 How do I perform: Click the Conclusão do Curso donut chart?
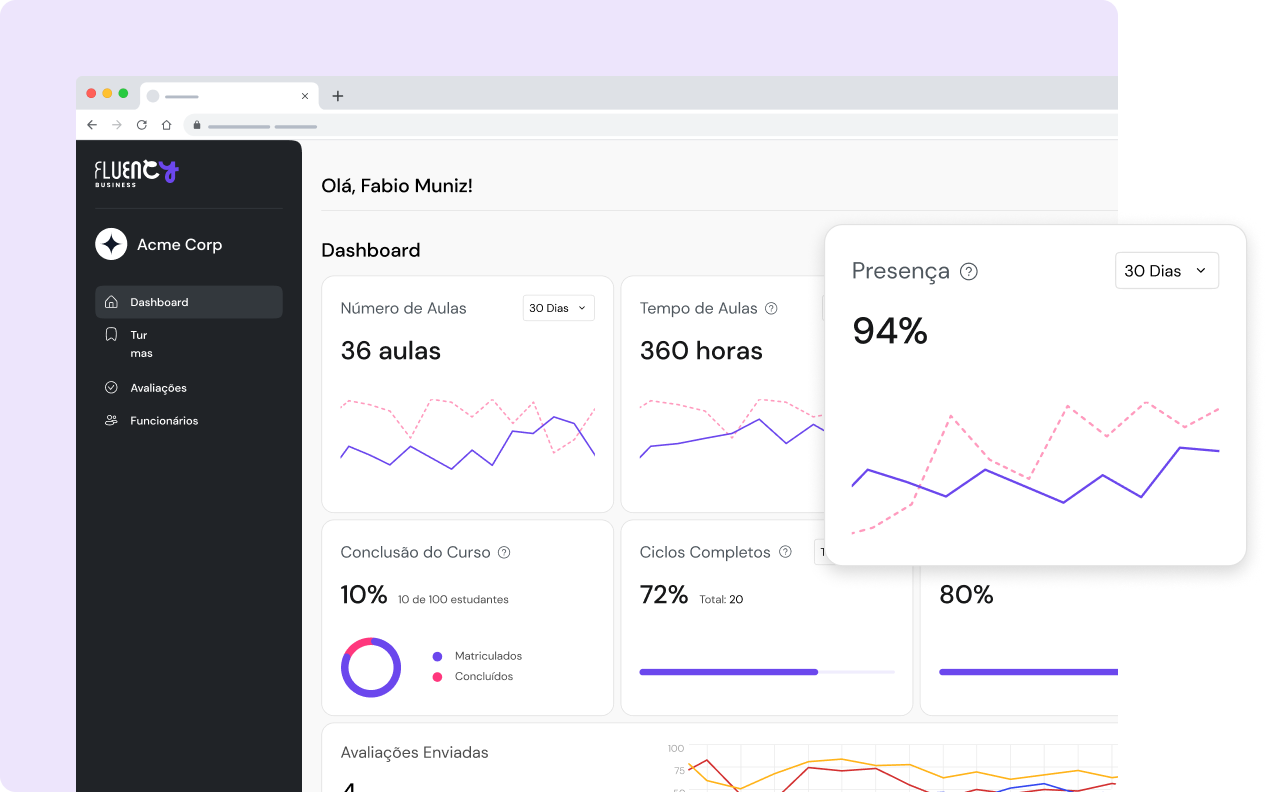[371, 667]
